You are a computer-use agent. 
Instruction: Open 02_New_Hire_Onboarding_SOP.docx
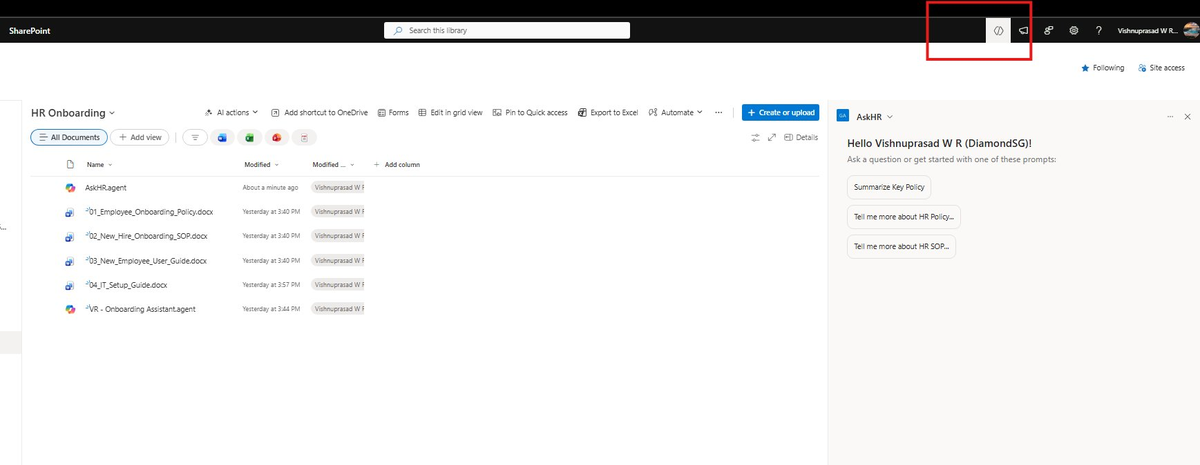[147, 236]
